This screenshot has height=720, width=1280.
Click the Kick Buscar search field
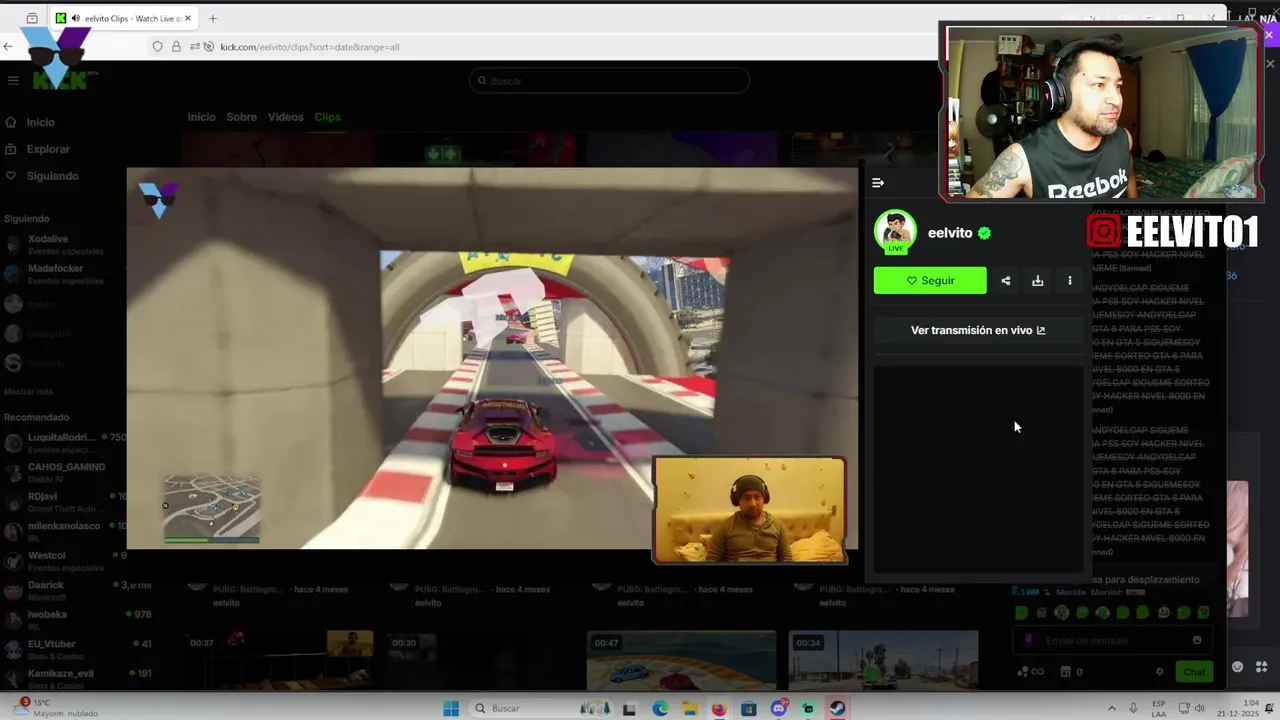[x=610, y=81]
